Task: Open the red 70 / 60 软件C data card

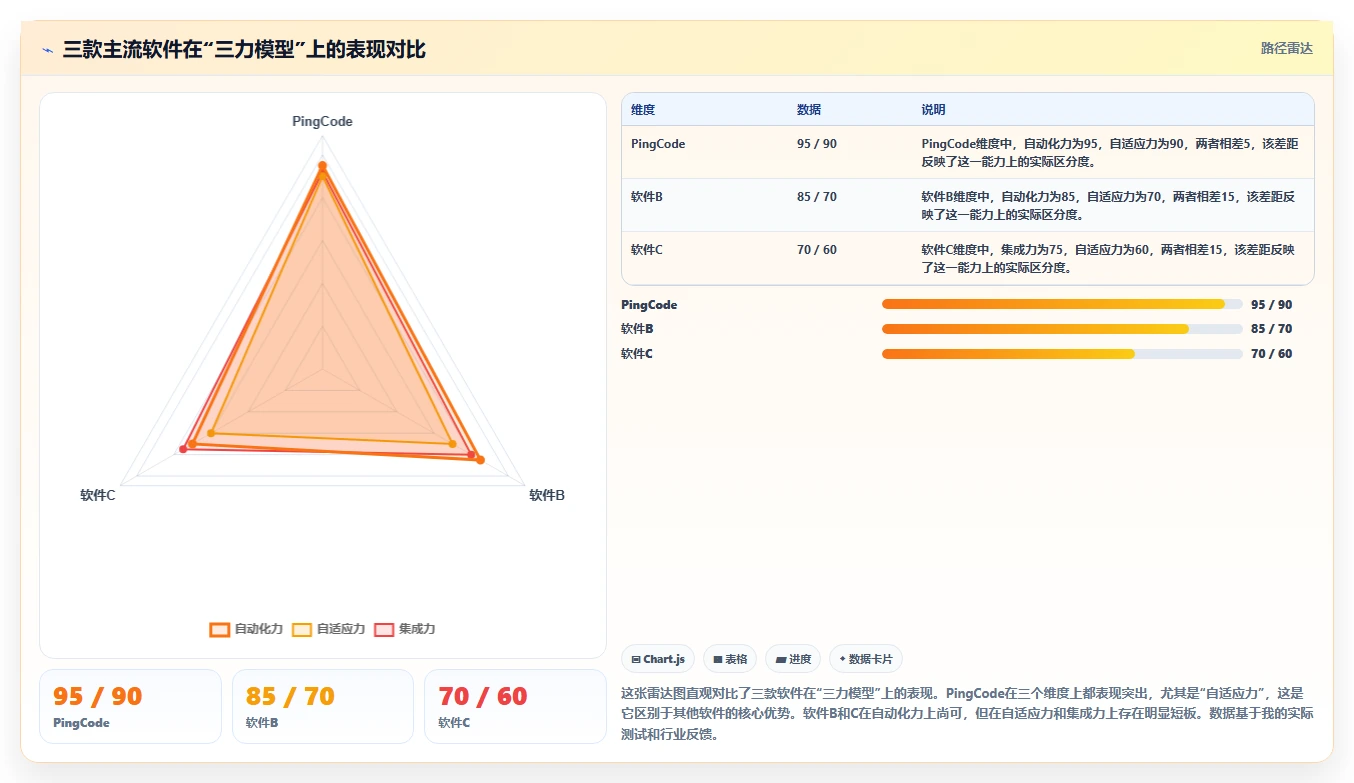Action: (515, 706)
